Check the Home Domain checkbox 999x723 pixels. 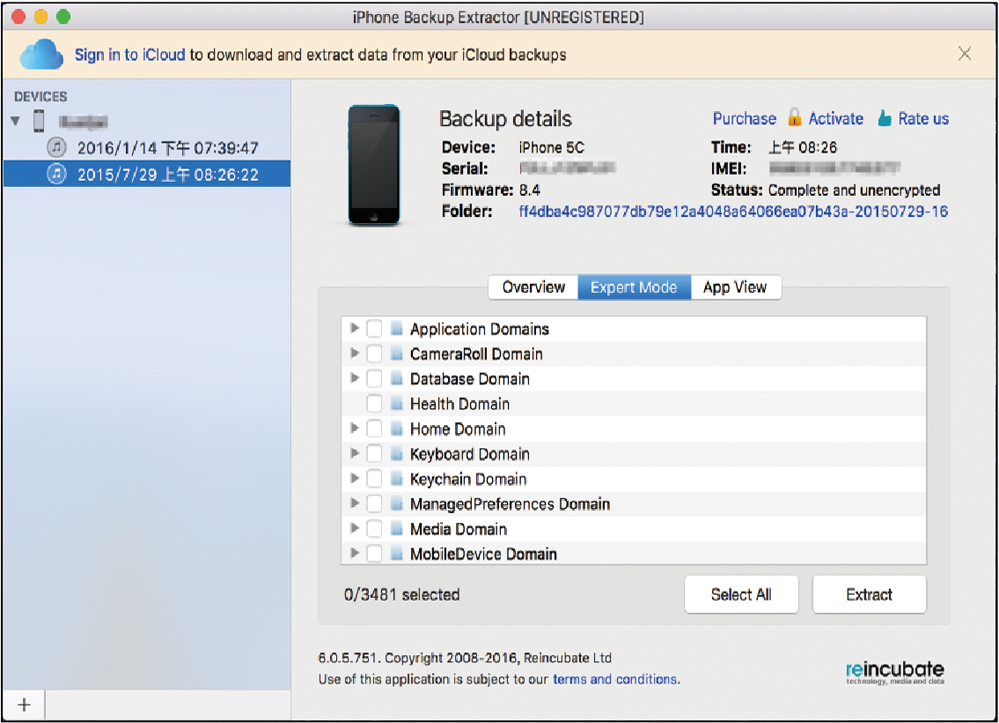click(374, 429)
